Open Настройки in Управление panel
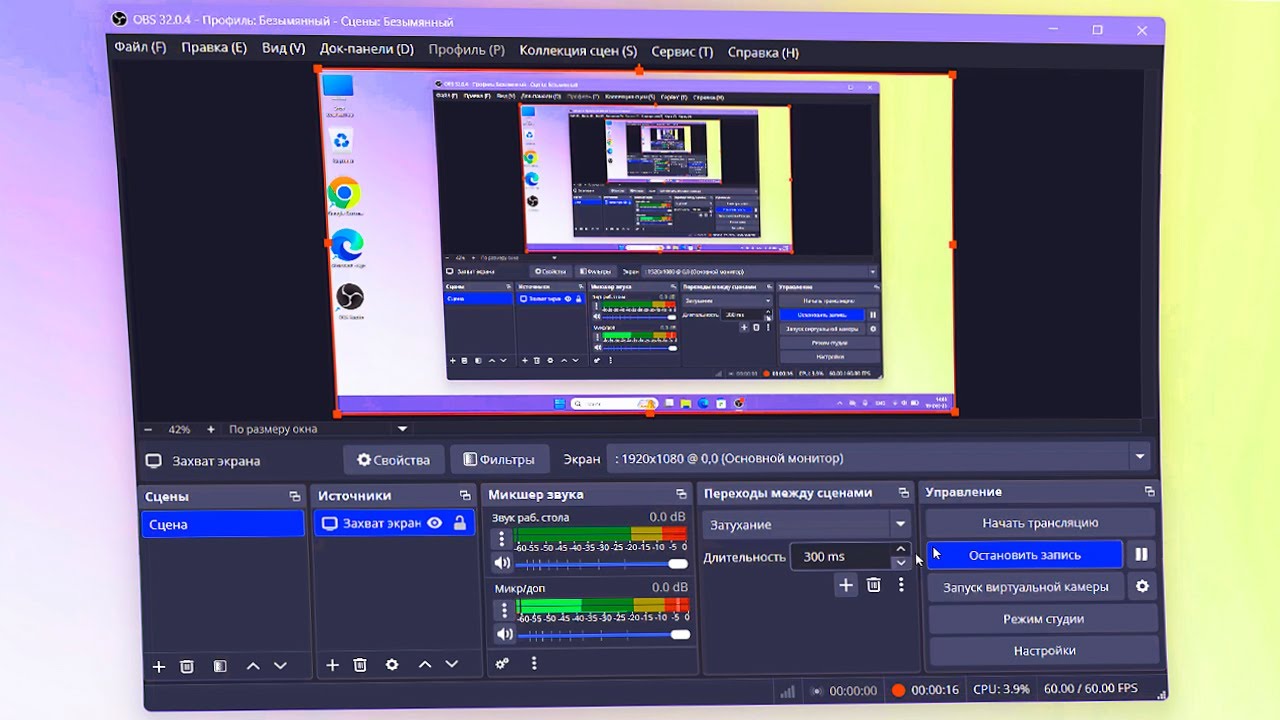 (x=1044, y=651)
